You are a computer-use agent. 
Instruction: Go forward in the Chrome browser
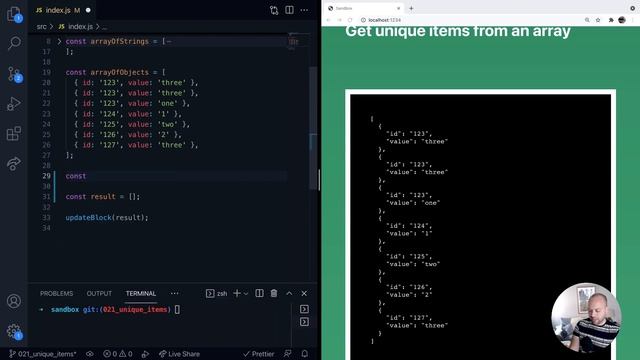pos(339,20)
